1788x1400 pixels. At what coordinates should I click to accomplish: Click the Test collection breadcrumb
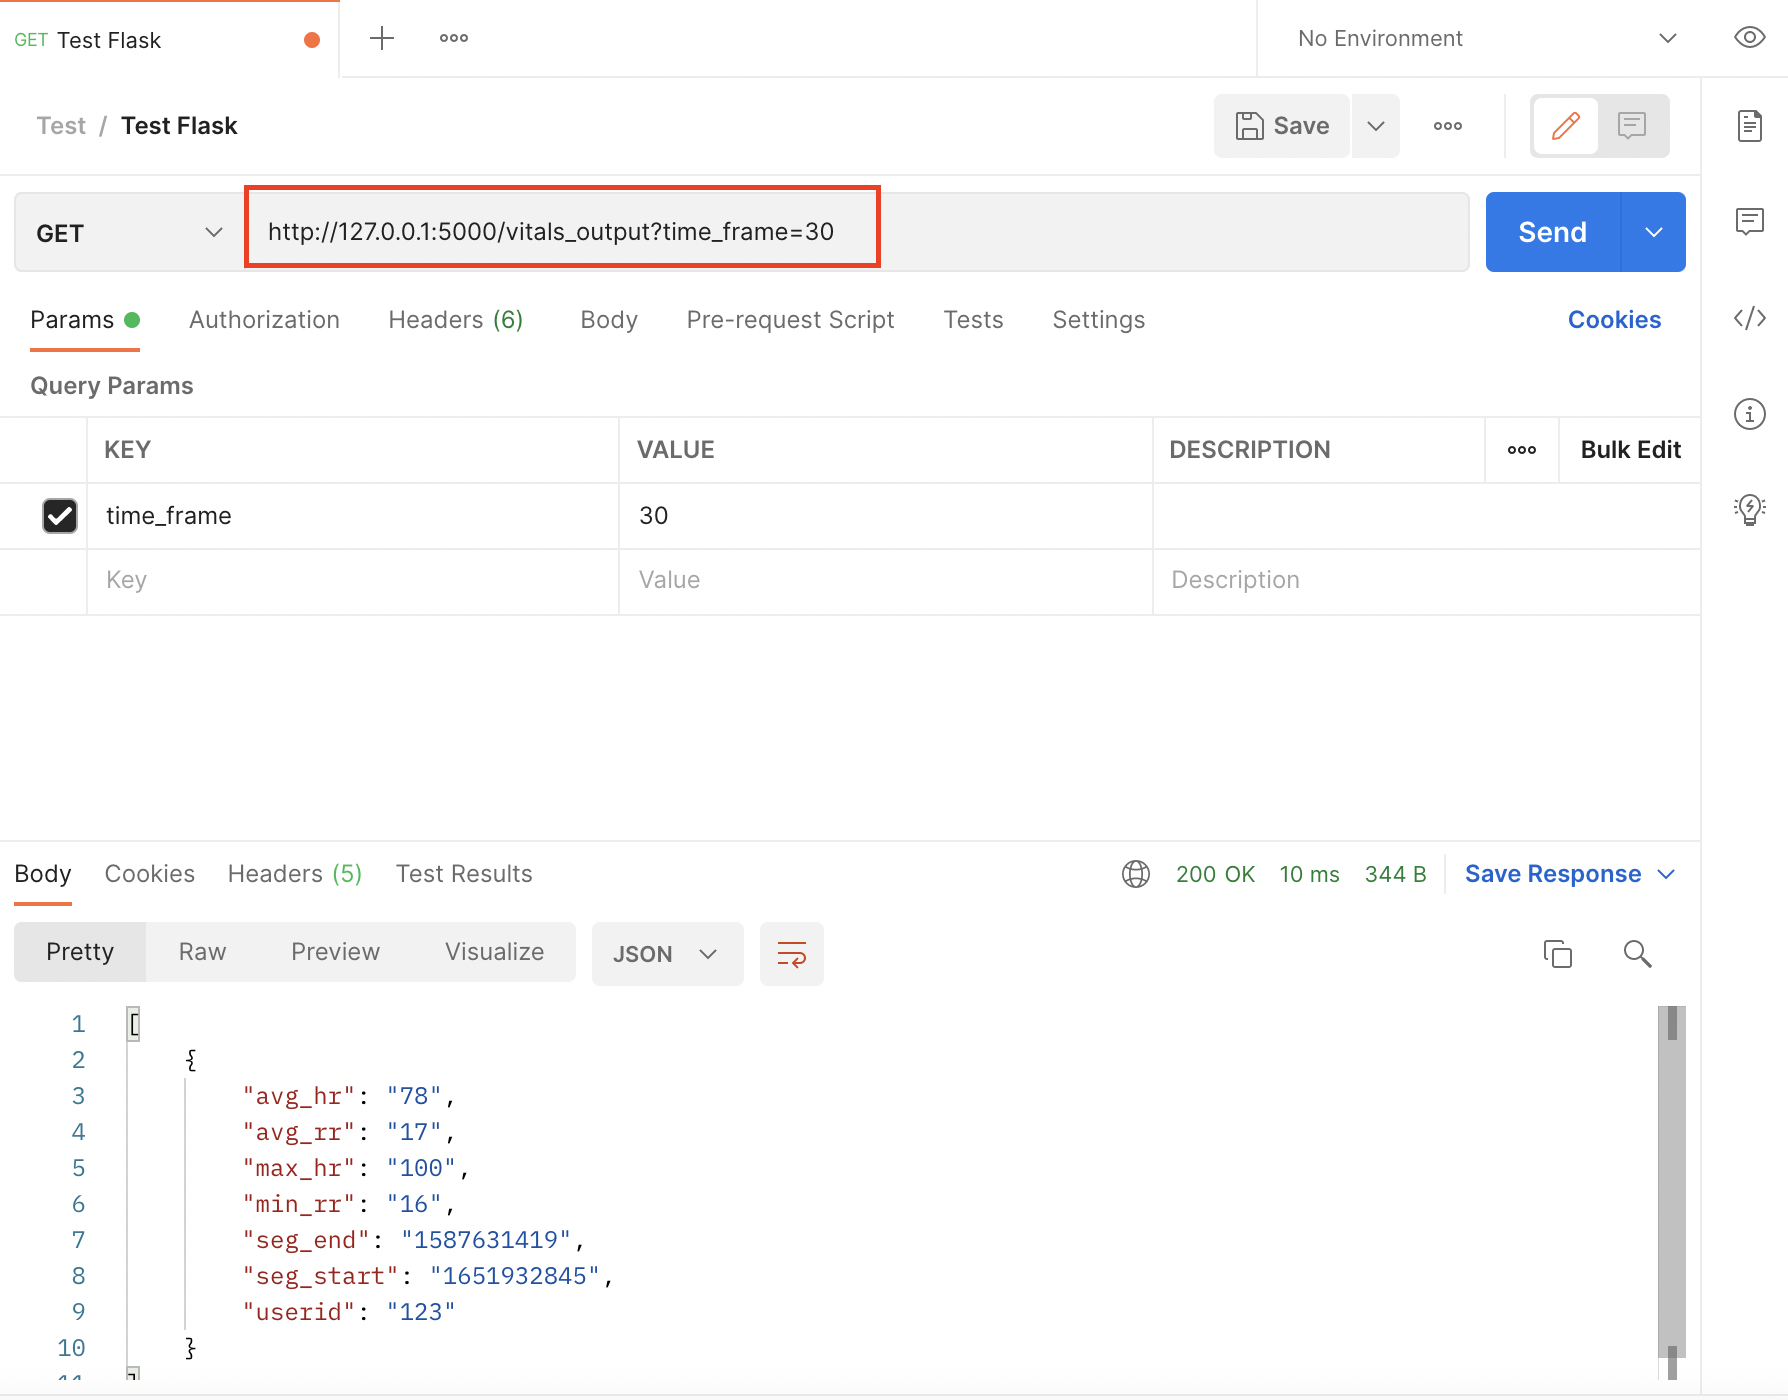(61, 126)
